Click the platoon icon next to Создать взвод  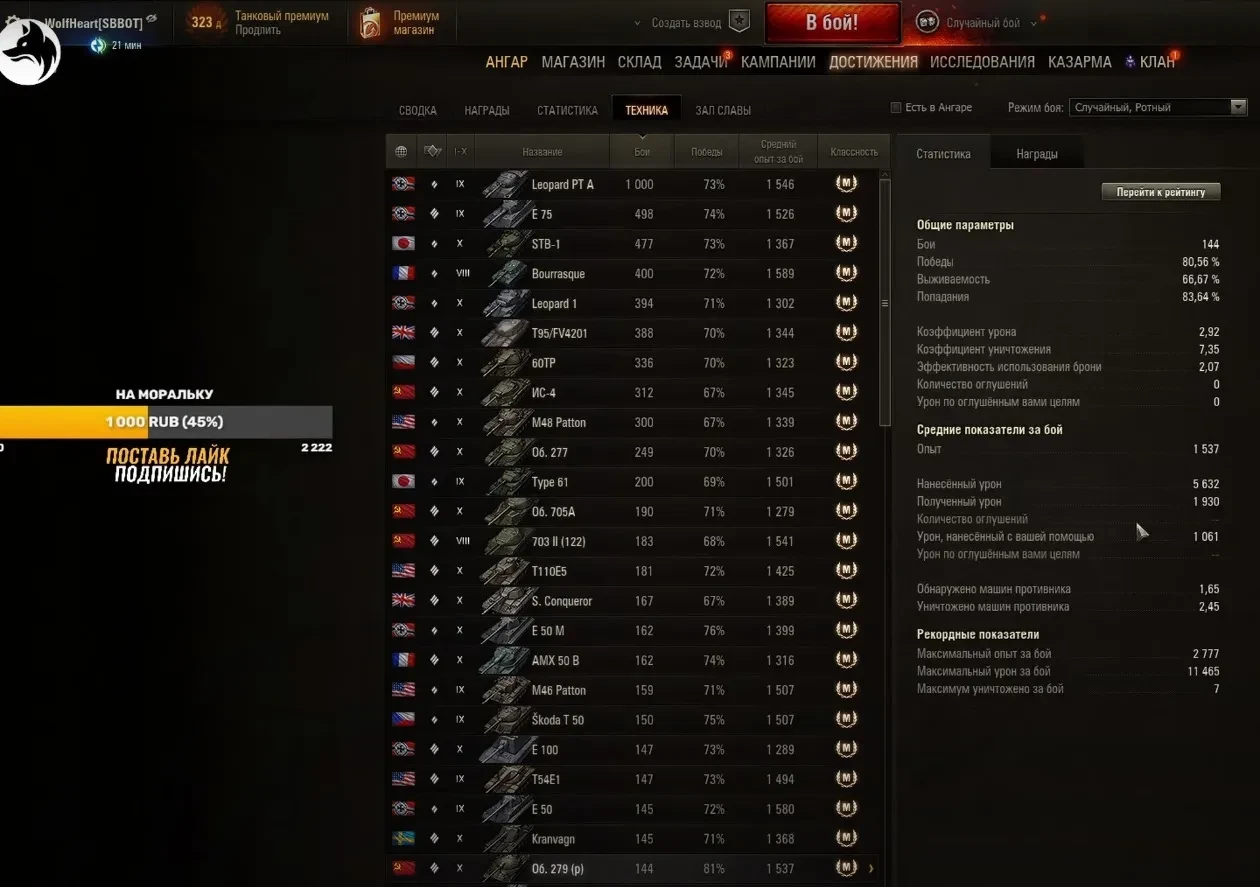739,22
